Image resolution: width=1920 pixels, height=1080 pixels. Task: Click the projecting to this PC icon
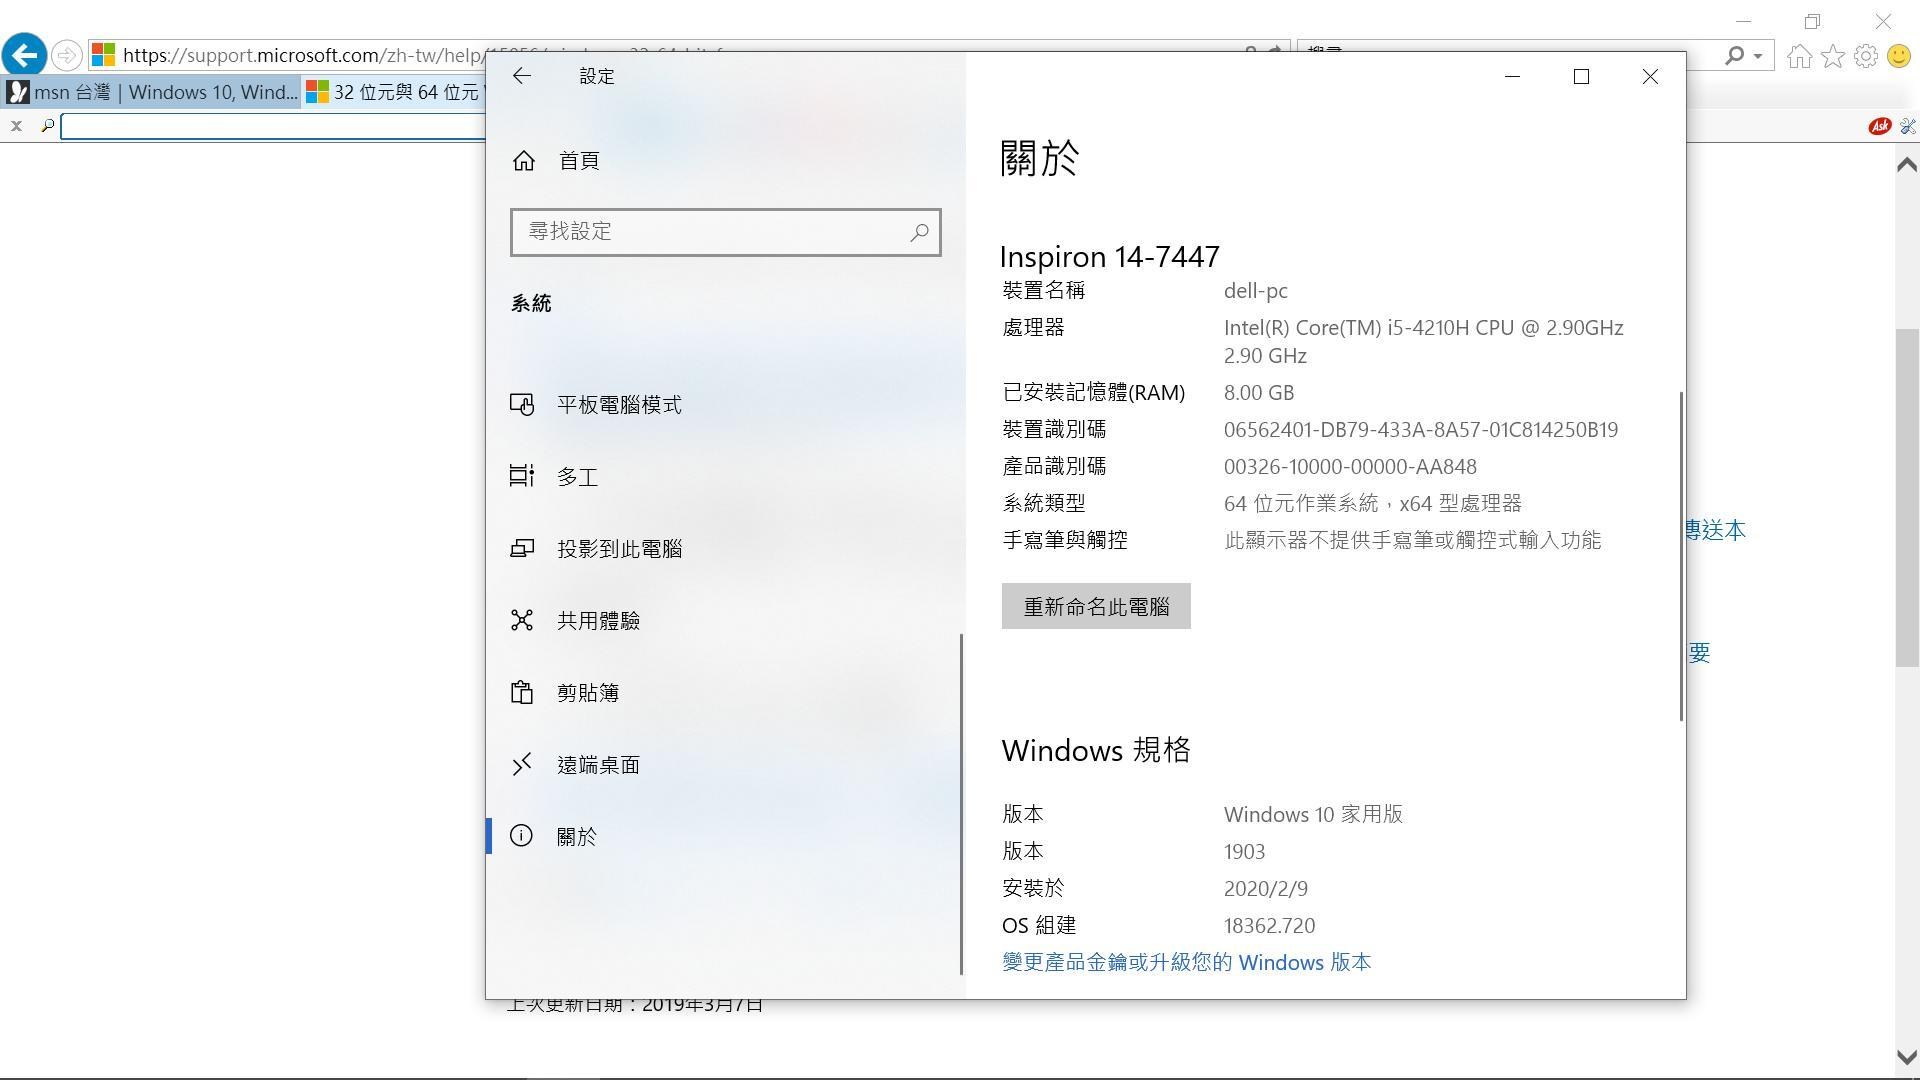[522, 548]
